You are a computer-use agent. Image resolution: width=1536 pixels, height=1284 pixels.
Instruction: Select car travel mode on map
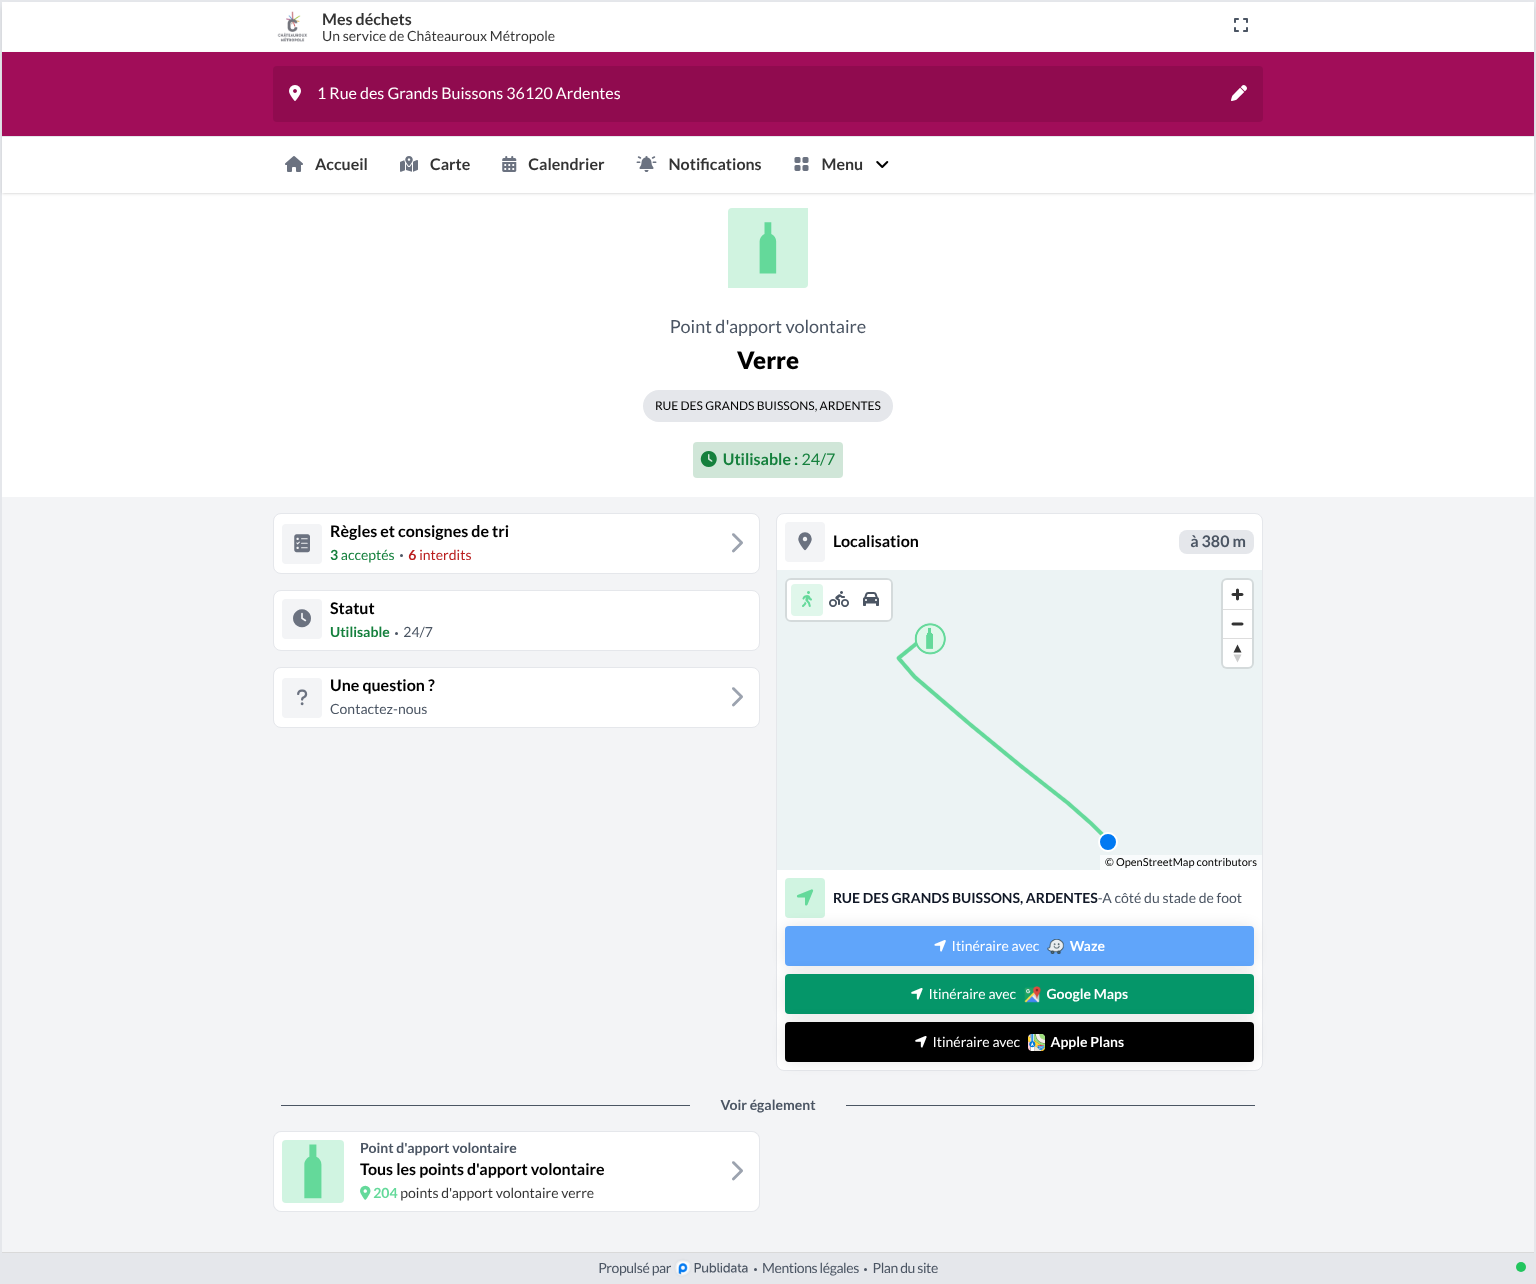click(871, 600)
